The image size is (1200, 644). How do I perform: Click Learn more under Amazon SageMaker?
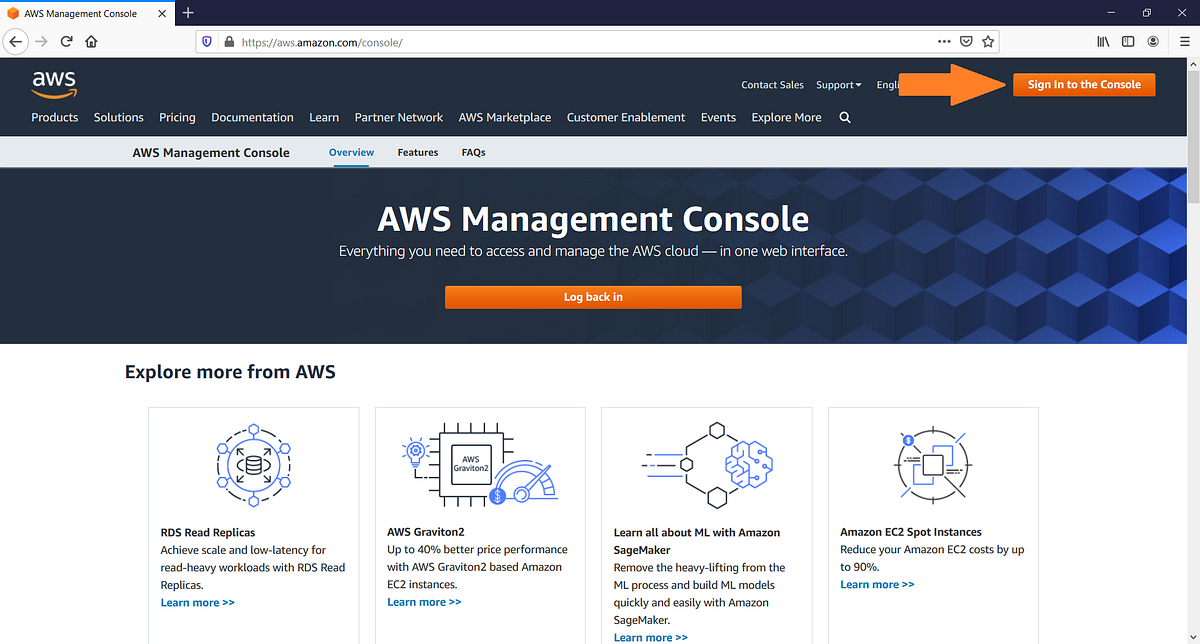point(651,637)
